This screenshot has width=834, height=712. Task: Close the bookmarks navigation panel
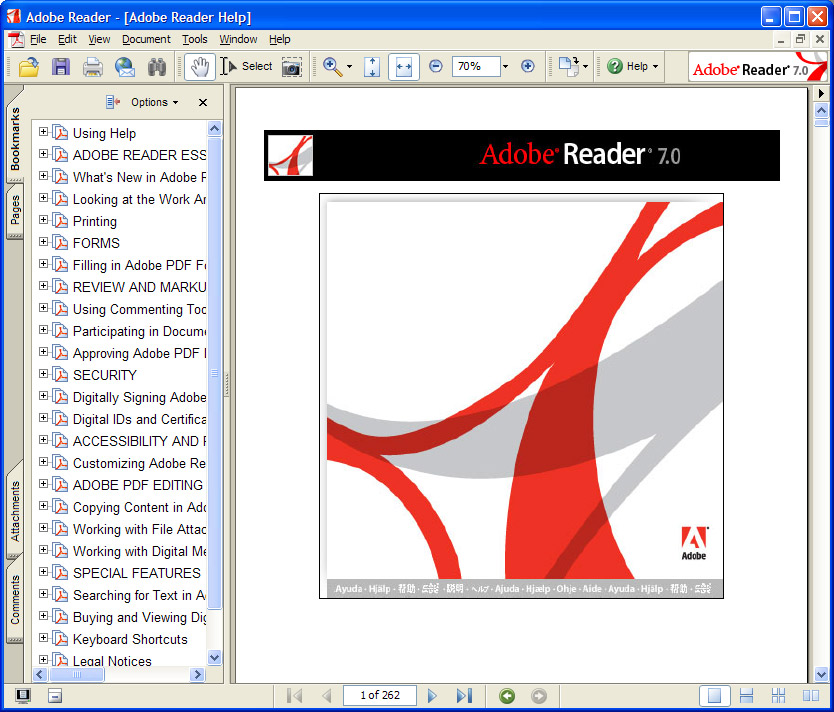point(203,103)
